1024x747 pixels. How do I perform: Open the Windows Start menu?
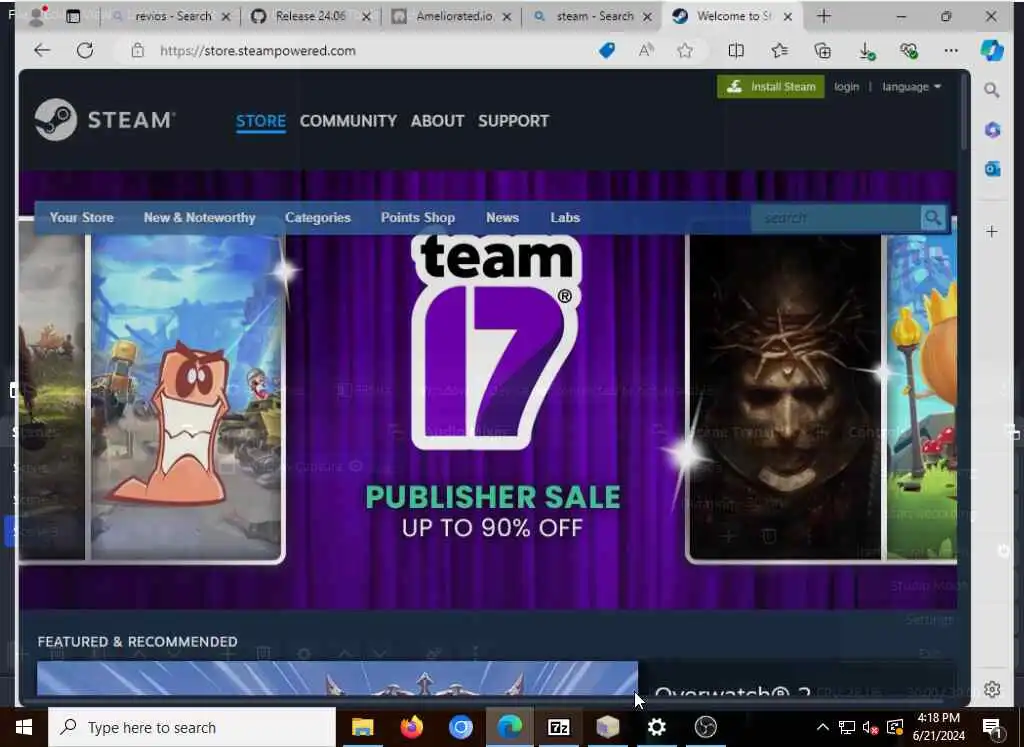coord(24,727)
